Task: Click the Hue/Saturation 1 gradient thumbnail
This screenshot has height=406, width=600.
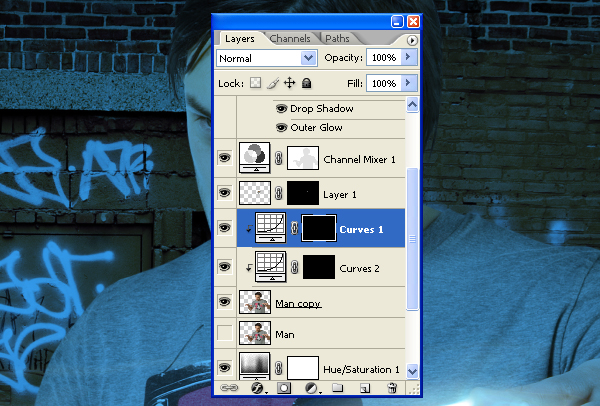Action: coord(254,366)
